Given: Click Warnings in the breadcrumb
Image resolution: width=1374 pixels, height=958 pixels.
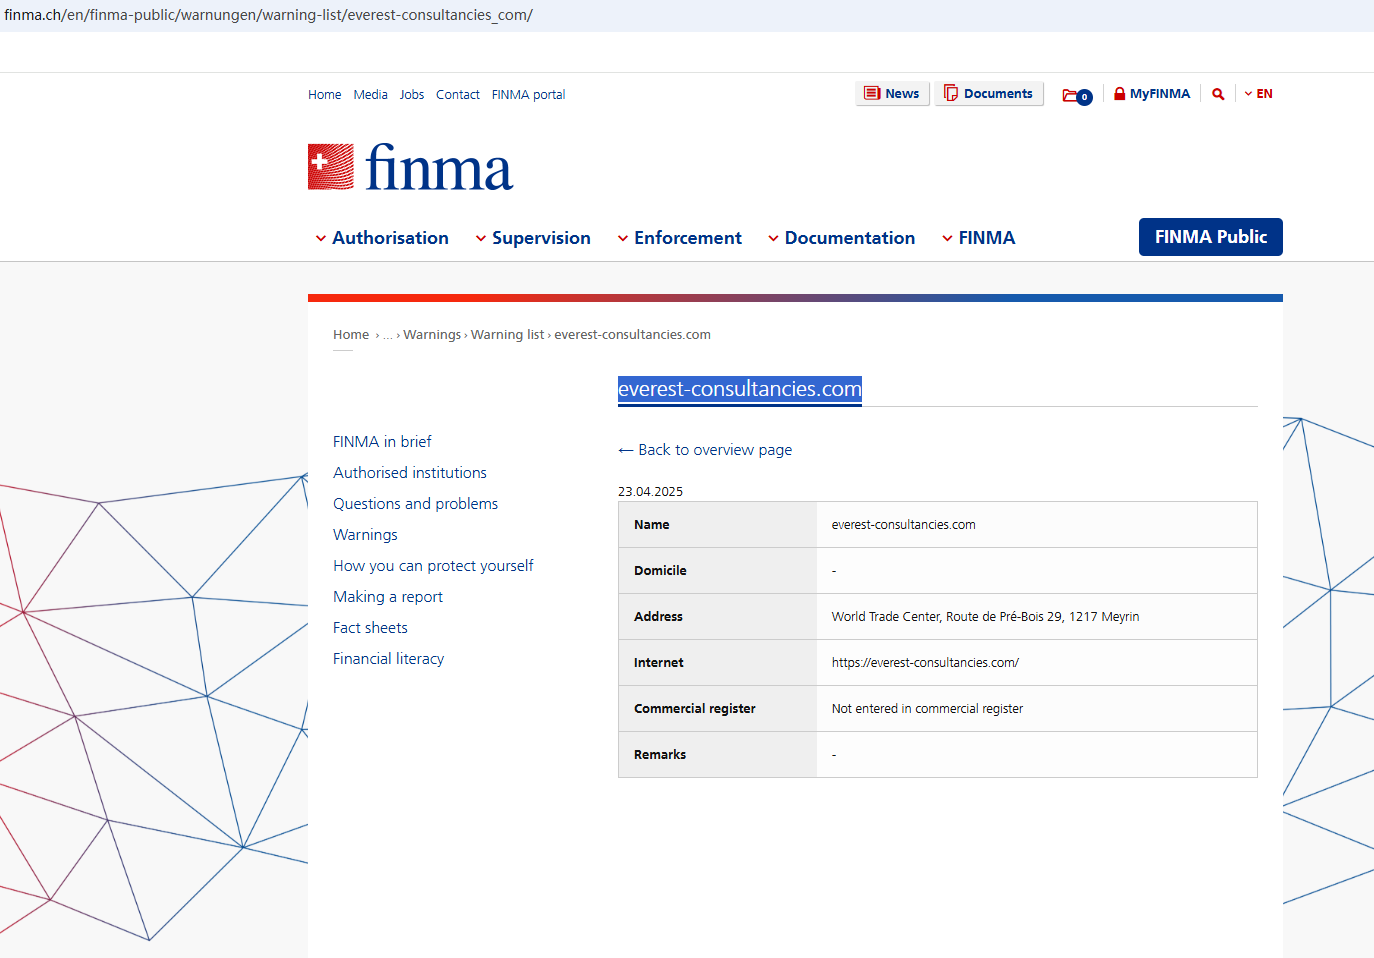Looking at the screenshot, I should pyautogui.click(x=432, y=335).
